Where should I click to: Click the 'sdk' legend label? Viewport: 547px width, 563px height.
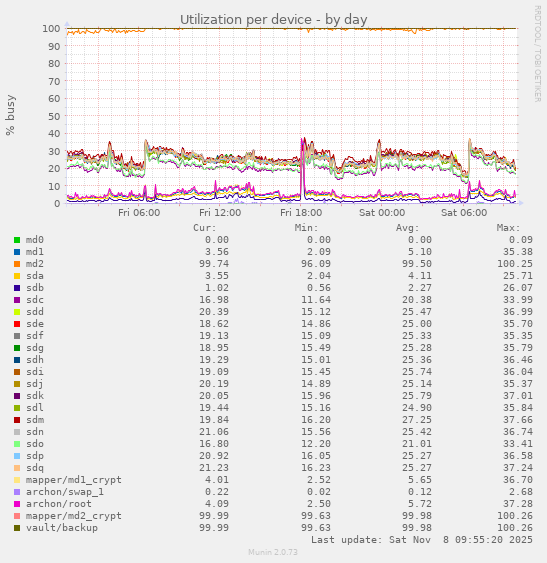pyautogui.click(x=34, y=396)
